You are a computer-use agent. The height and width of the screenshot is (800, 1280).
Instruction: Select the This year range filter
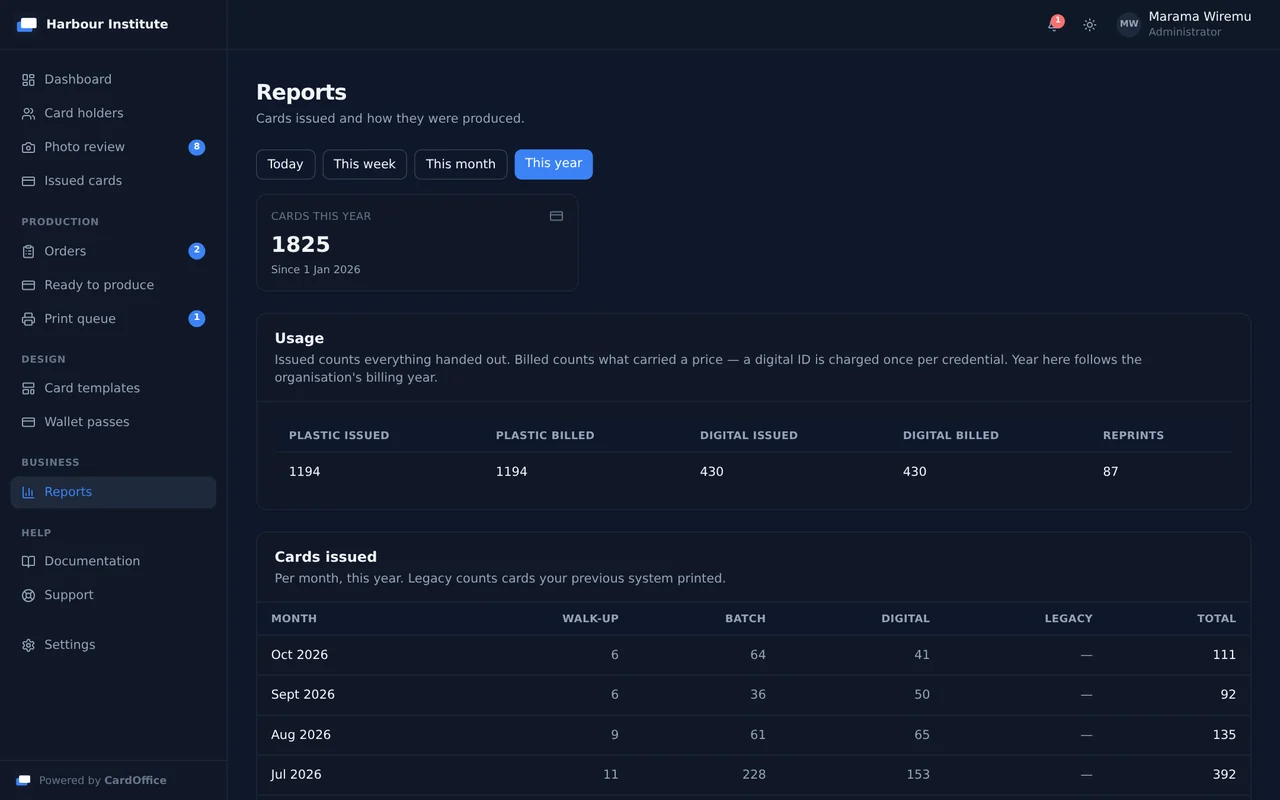pyautogui.click(x=553, y=164)
